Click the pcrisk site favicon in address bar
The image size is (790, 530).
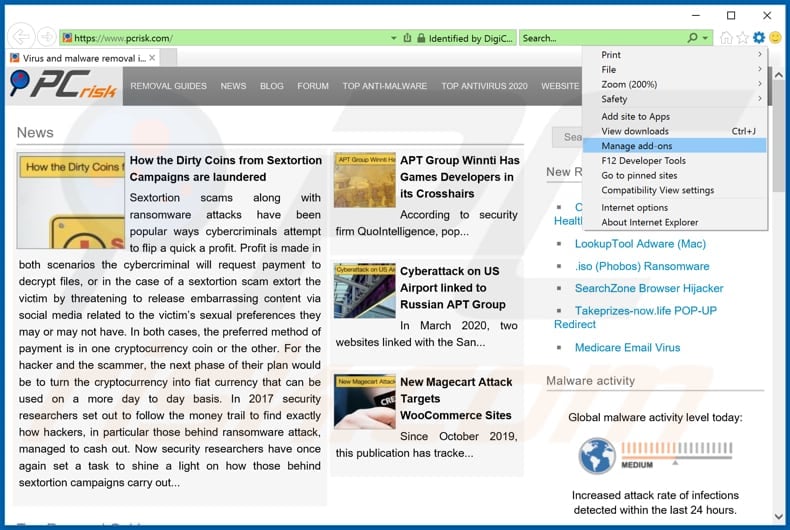click(x=67, y=38)
